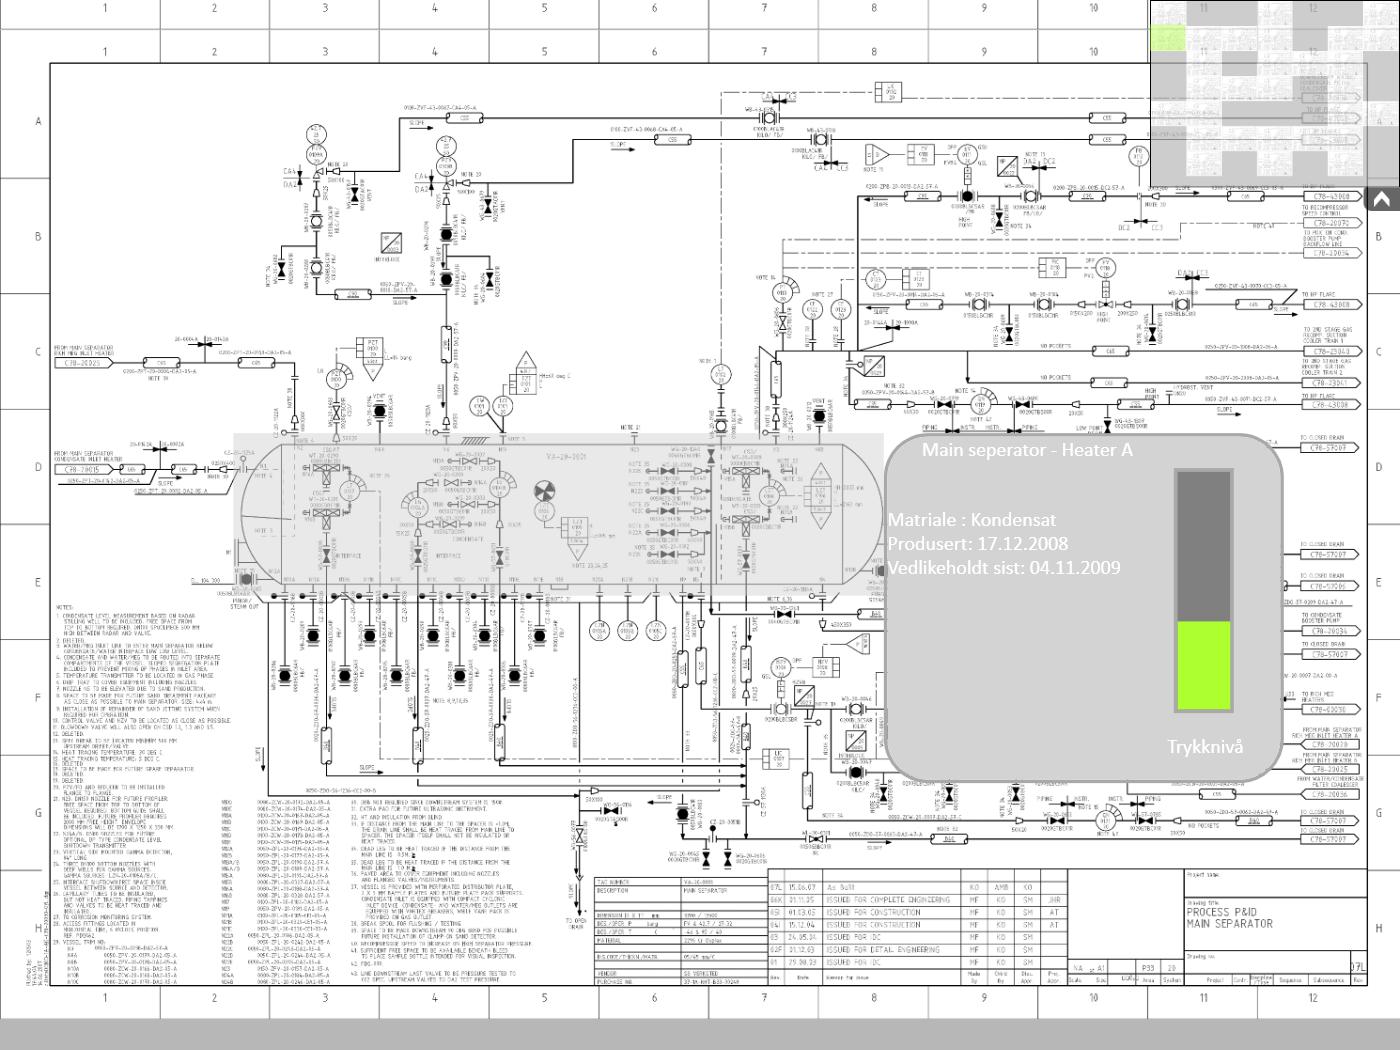
Task: Select the highlighted main separator vessel
Action: point(559,515)
